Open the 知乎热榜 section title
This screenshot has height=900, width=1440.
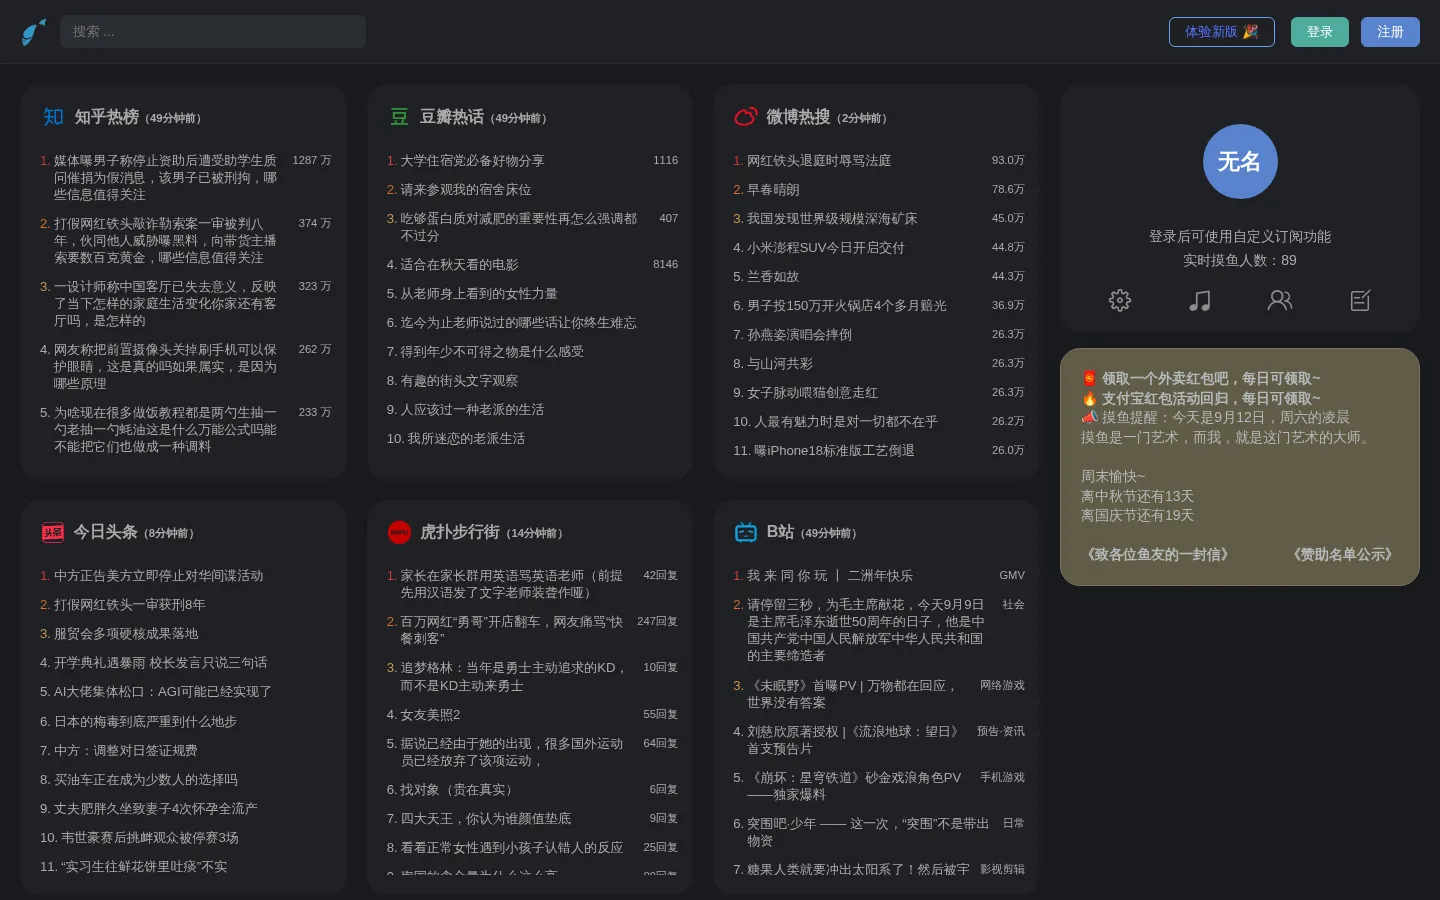tap(106, 117)
